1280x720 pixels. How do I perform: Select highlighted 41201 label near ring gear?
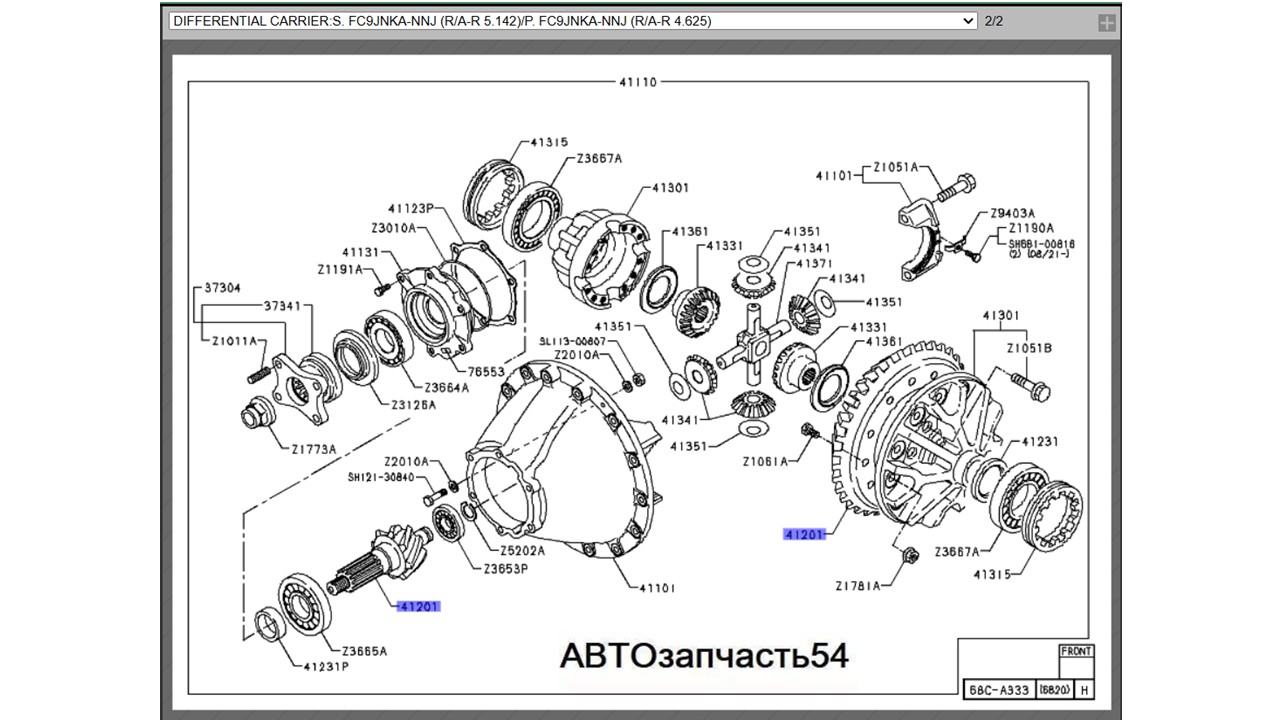click(x=804, y=535)
